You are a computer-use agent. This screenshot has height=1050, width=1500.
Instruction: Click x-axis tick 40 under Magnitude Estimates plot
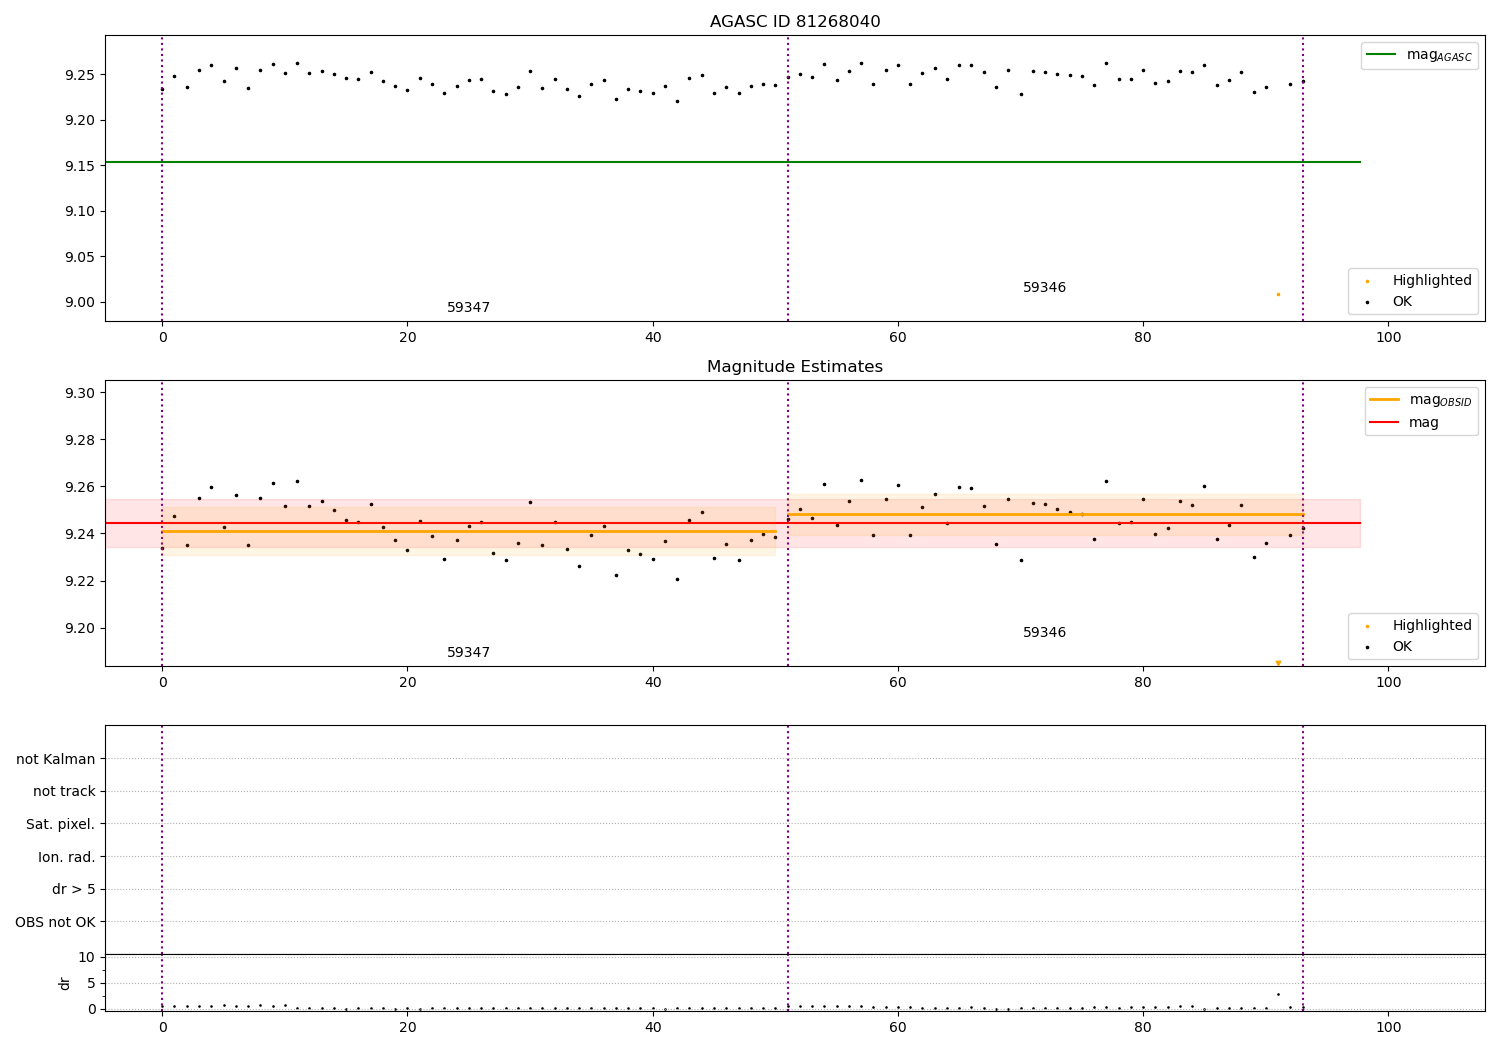tap(653, 683)
